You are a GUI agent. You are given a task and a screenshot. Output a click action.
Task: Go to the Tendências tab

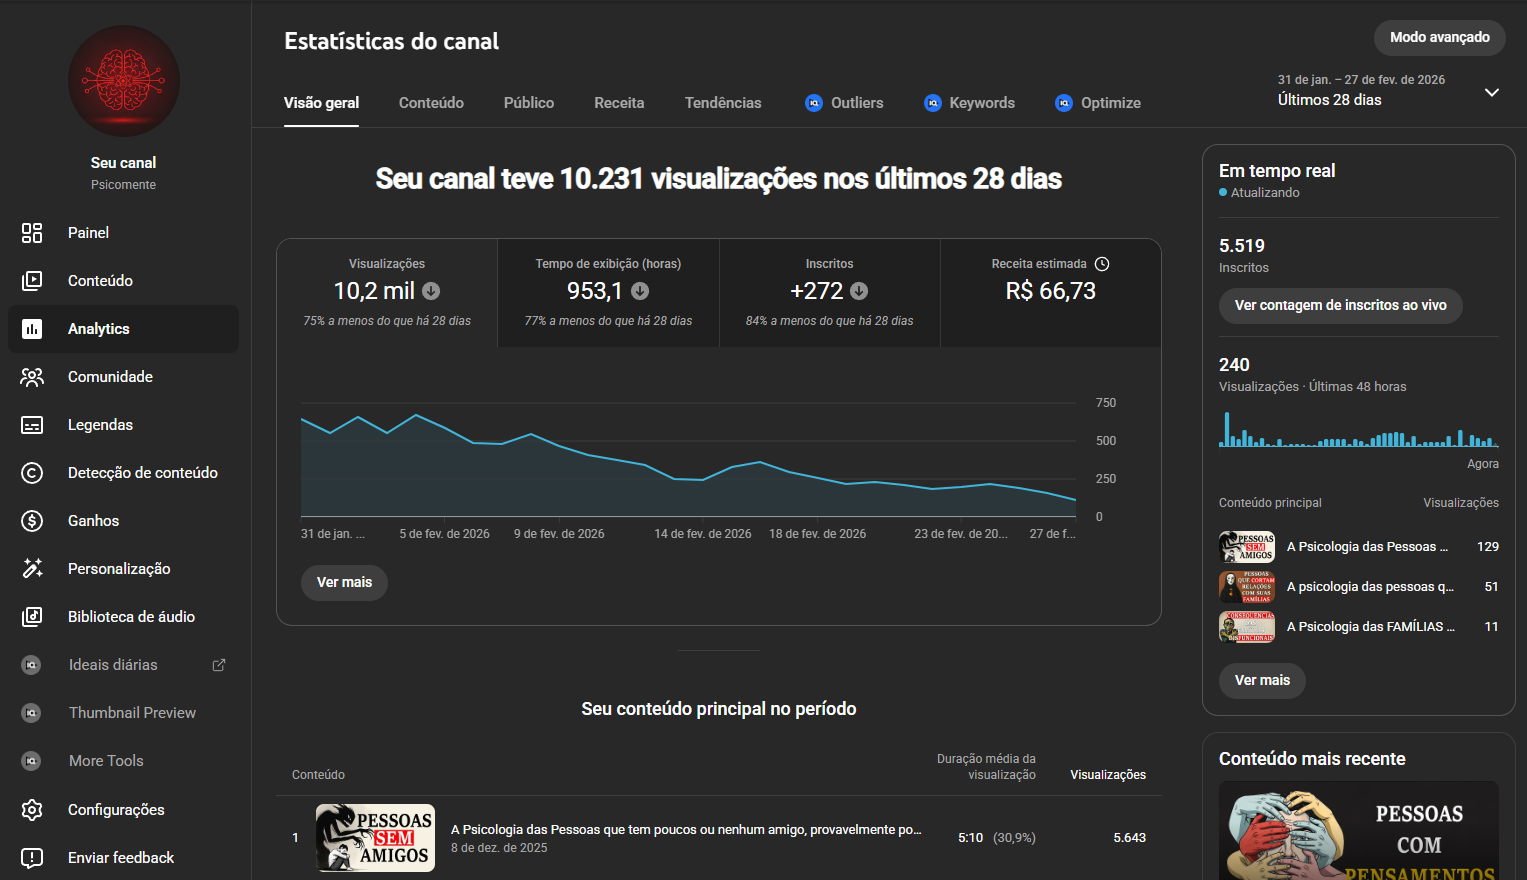click(723, 103)
